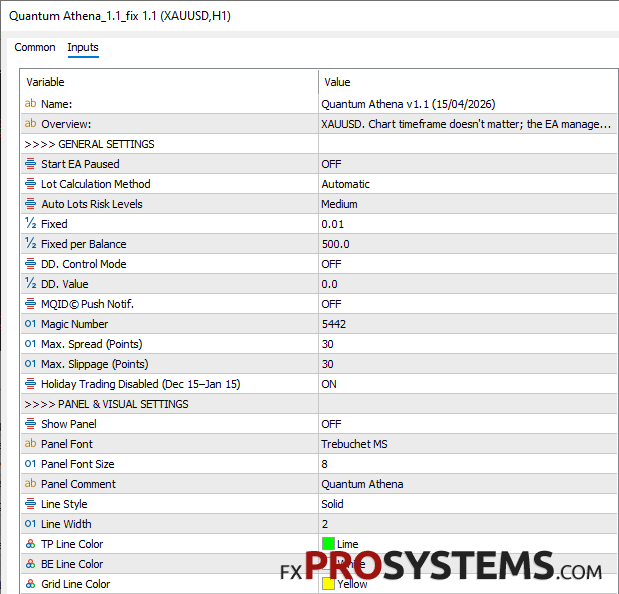Image resolution: width=619 pixels, height=594 pixels.
Task: Edit the Line Width value 2
Action: [468, 524]
